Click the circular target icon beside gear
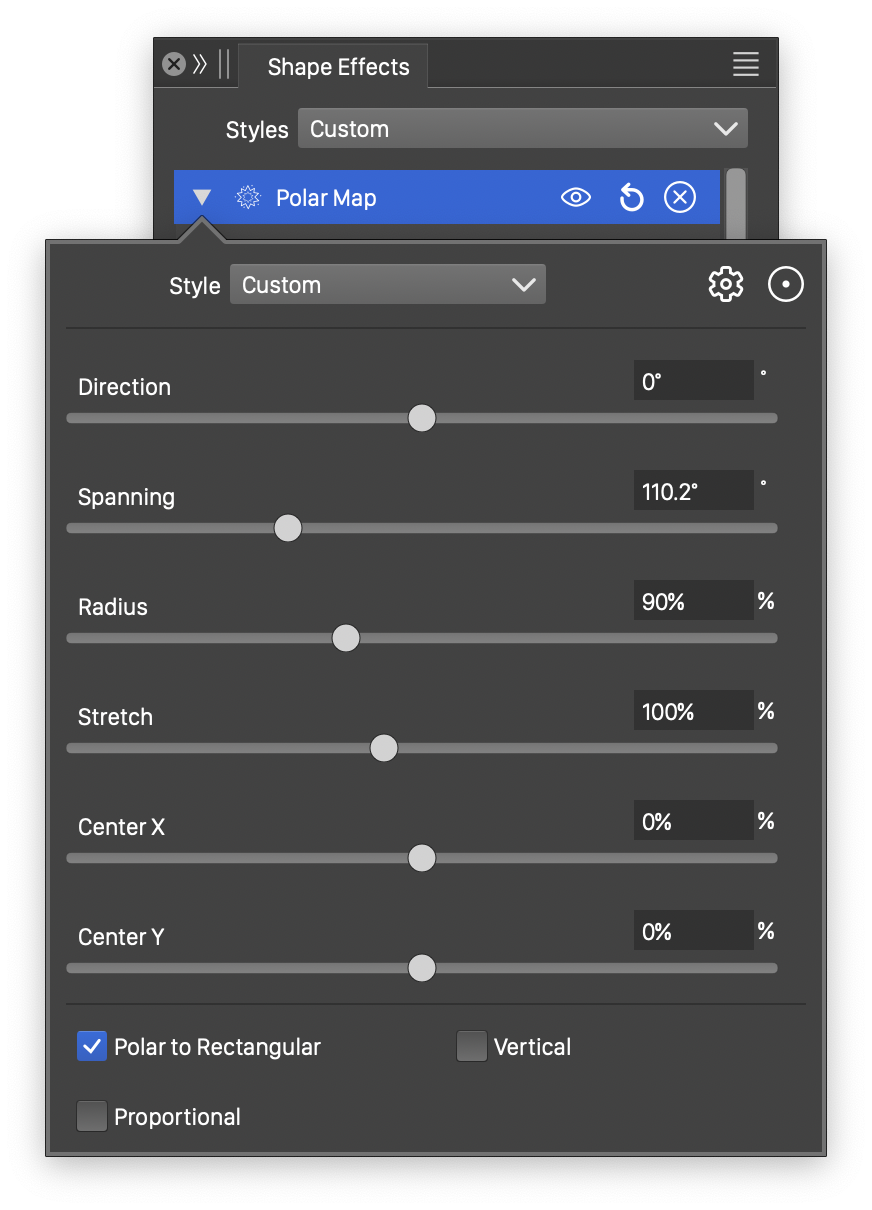 [786, 285]
